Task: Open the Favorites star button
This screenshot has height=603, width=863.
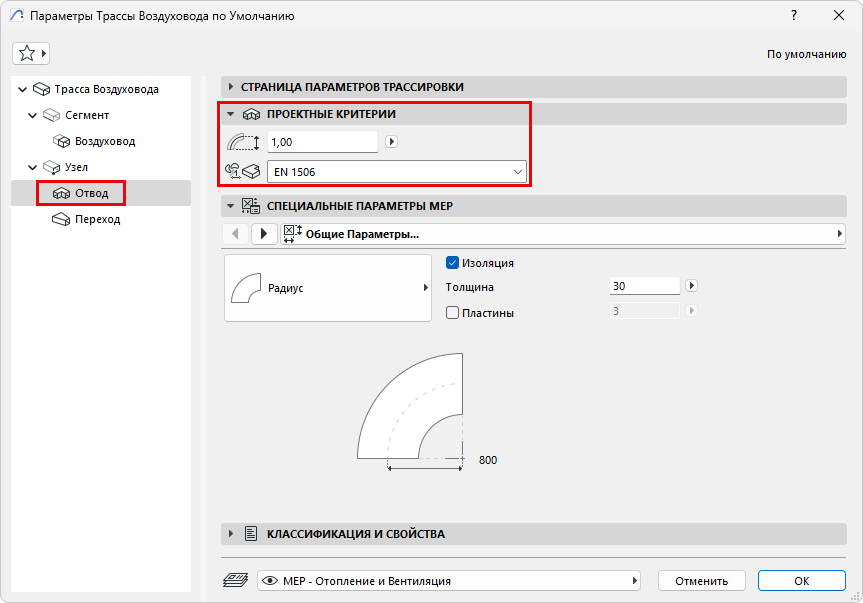Action: (31, 53)
